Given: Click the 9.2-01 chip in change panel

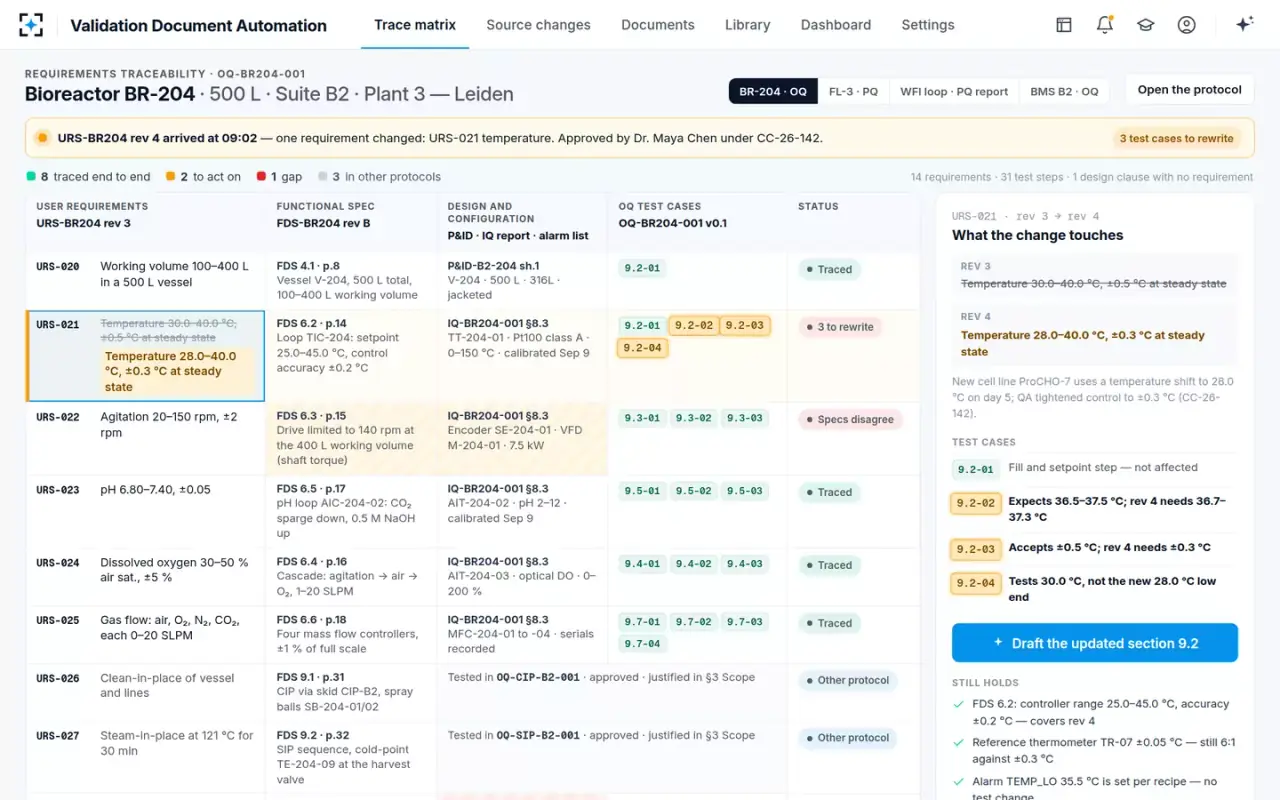Looking at the screenshot, I should coord(975,469).
